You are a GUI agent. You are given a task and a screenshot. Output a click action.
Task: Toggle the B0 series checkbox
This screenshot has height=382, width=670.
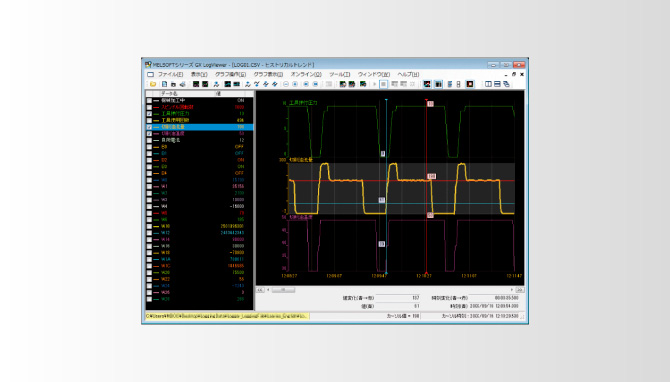(x=149, y=147)
